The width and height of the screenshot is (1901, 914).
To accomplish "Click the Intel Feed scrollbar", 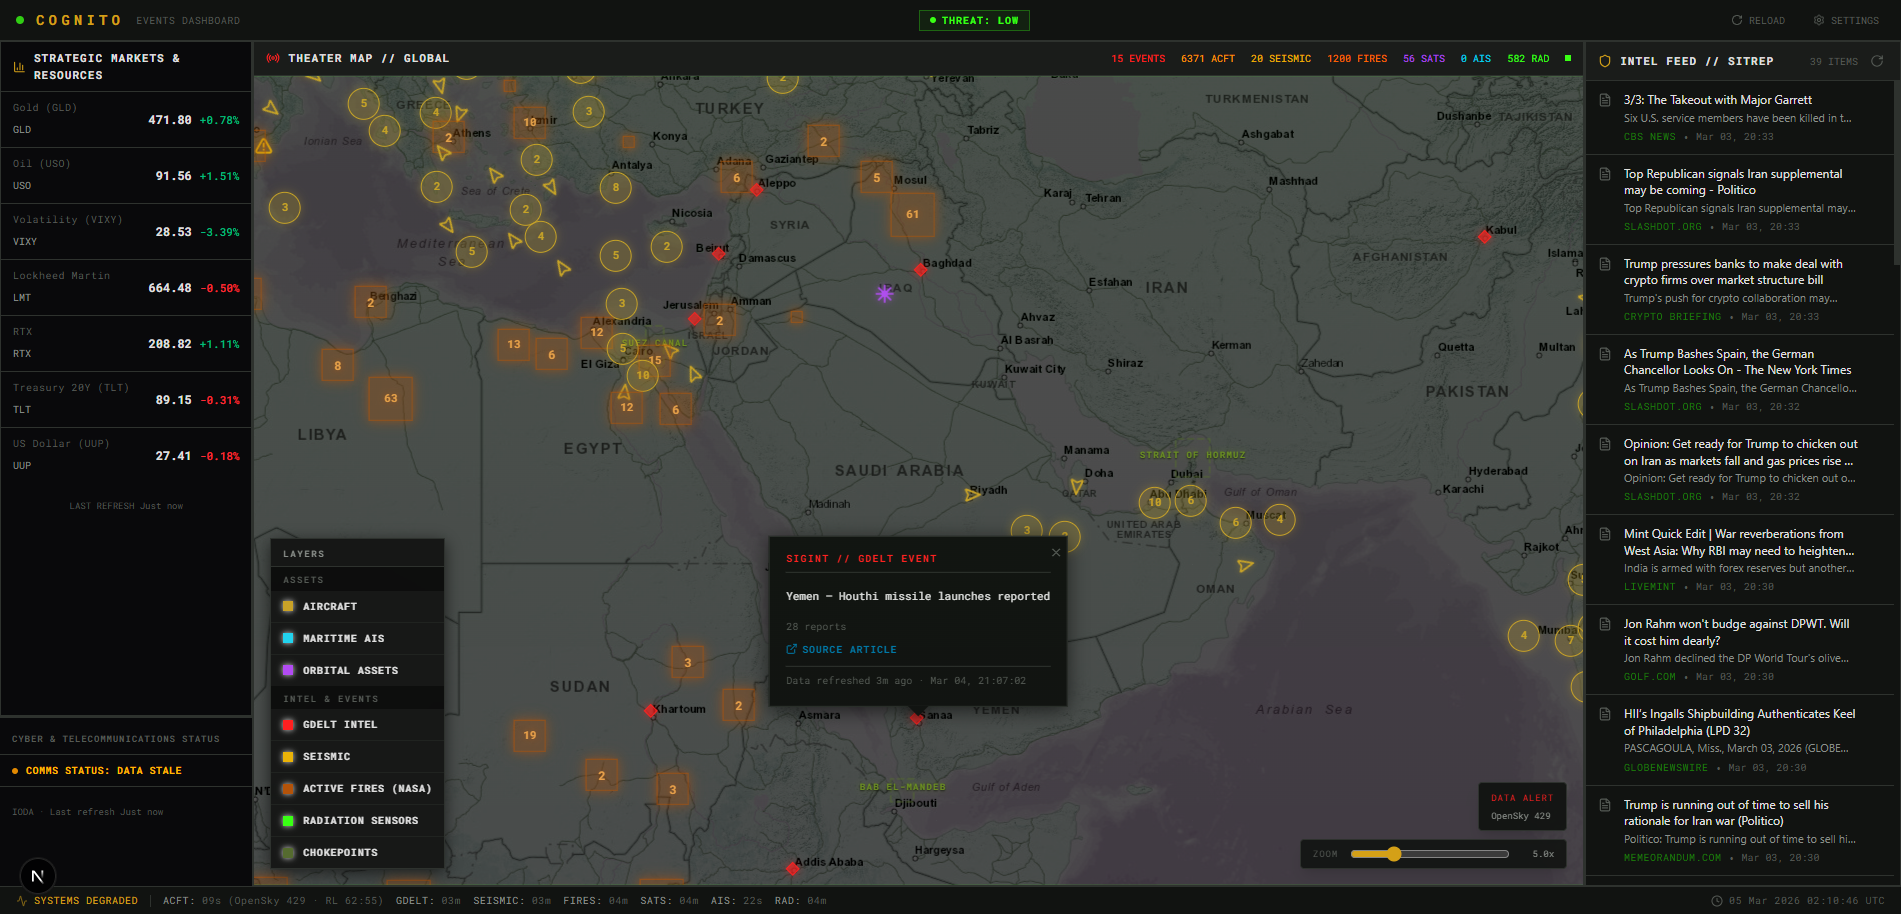I will tap(1896, 172).
